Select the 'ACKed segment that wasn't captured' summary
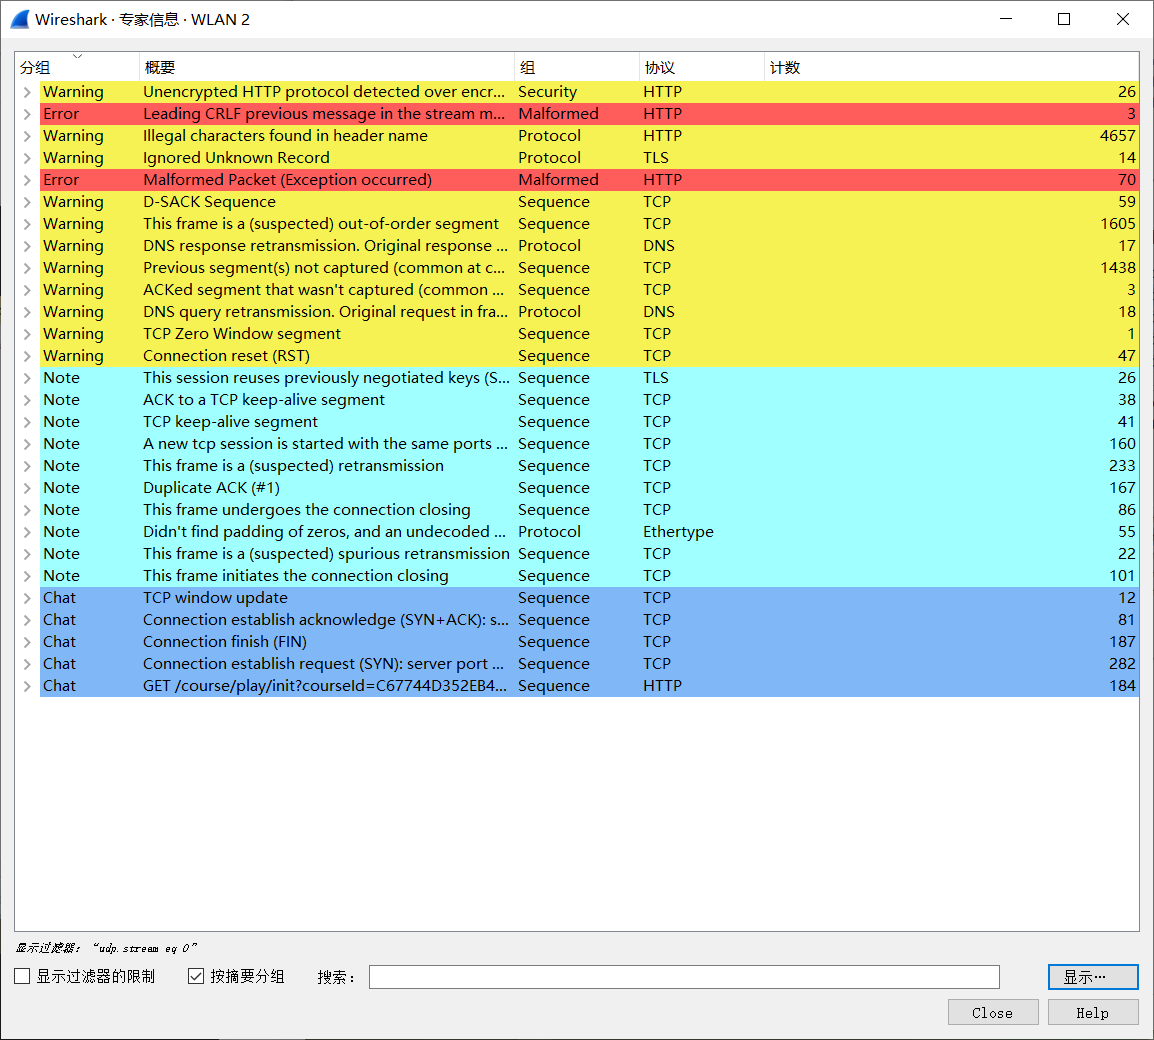 click(323, 290)
